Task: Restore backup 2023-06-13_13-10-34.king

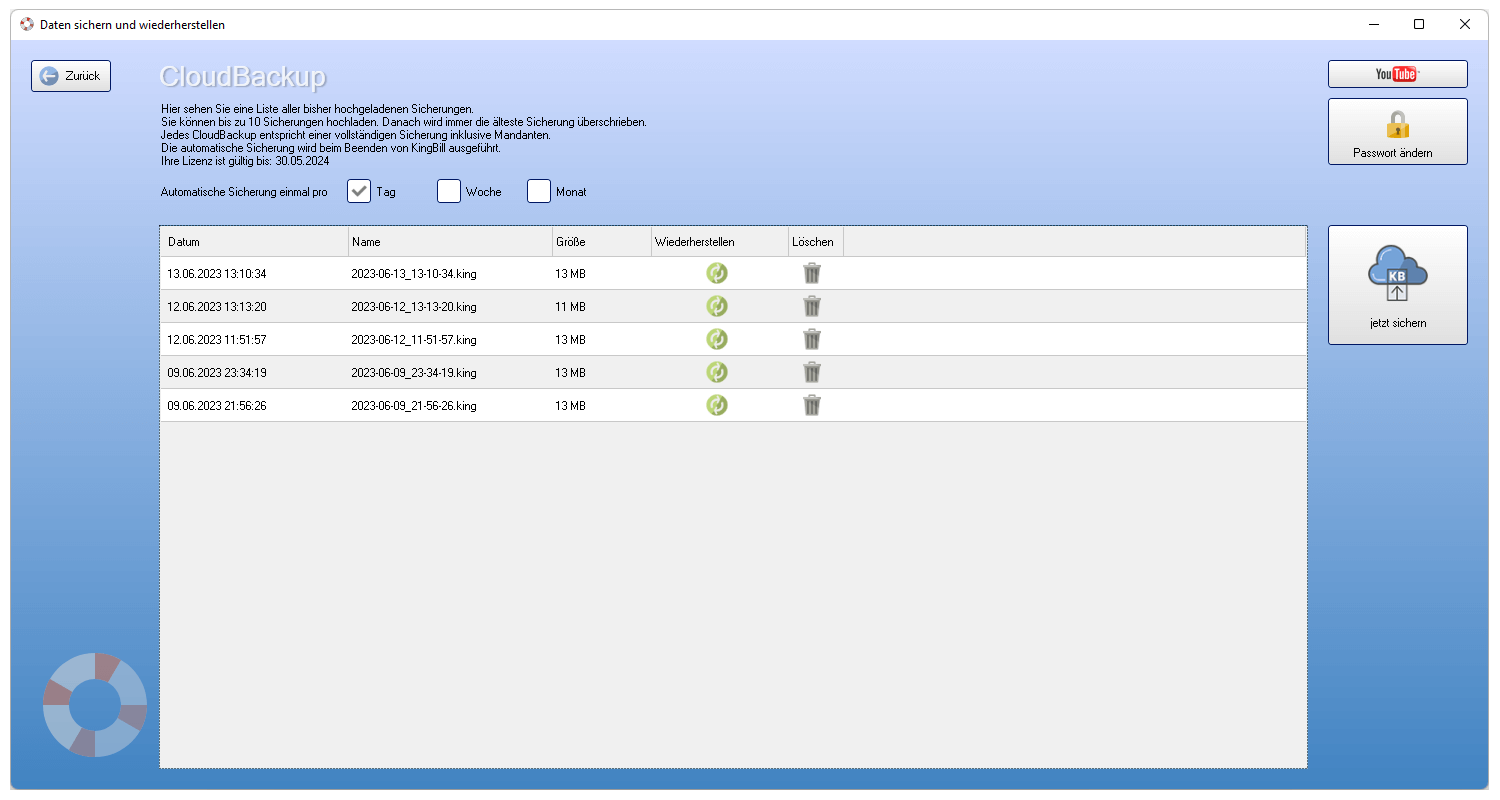Action: click(x=716, y=272)
